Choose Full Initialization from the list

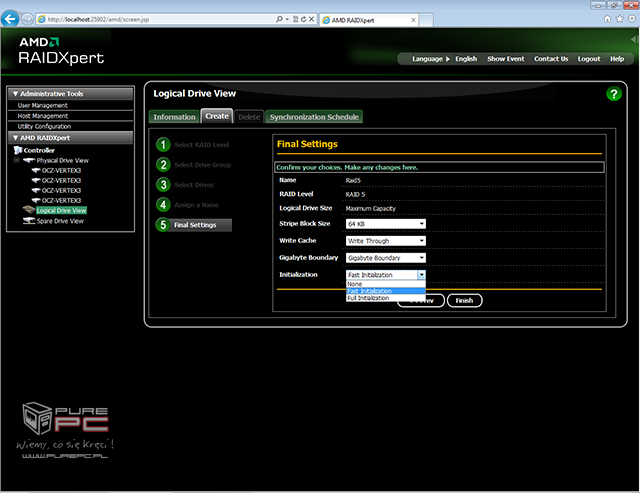[x=370, y=298]
